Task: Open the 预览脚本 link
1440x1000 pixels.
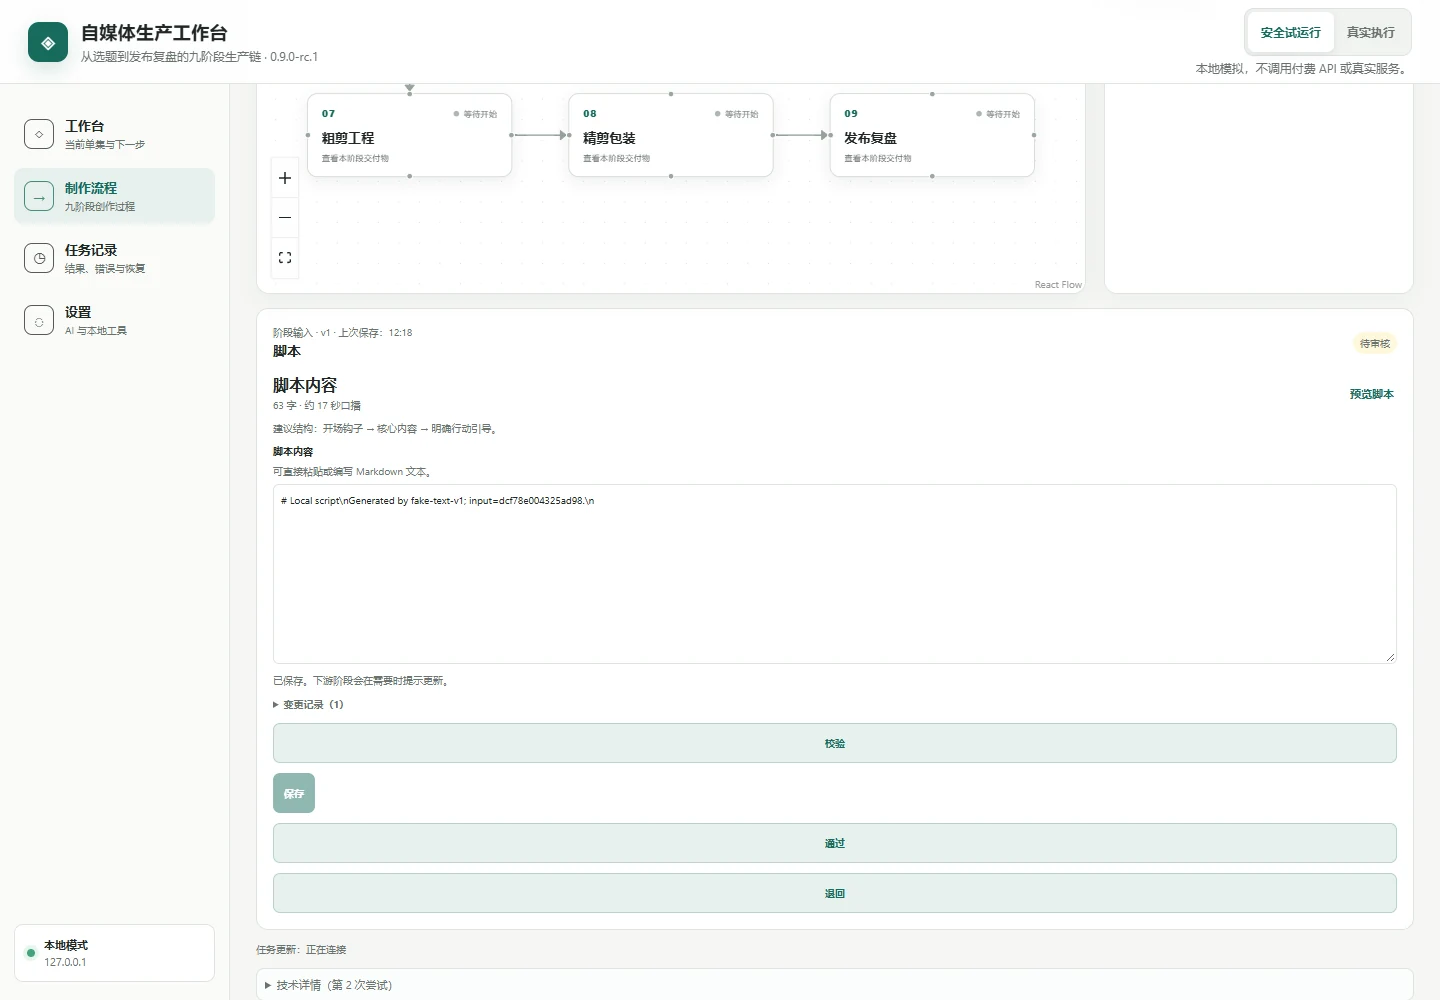Action: click(x=1371, y=394)
